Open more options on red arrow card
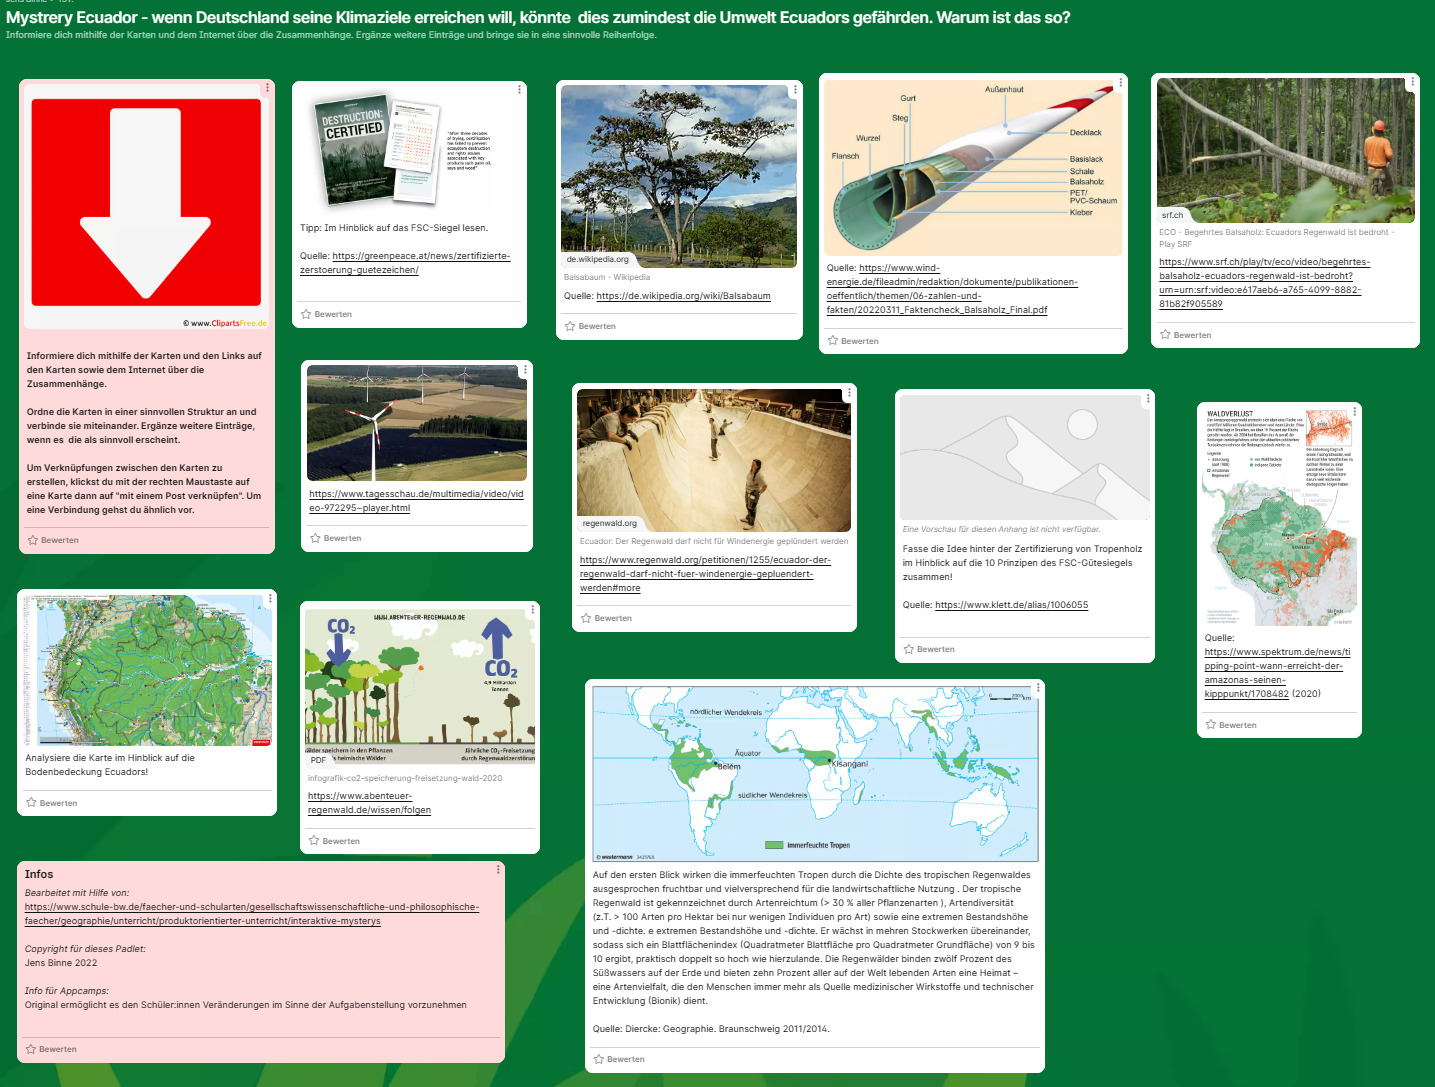The width and height of the screenshot is (1435, 1087). click(x=267, y=88)
